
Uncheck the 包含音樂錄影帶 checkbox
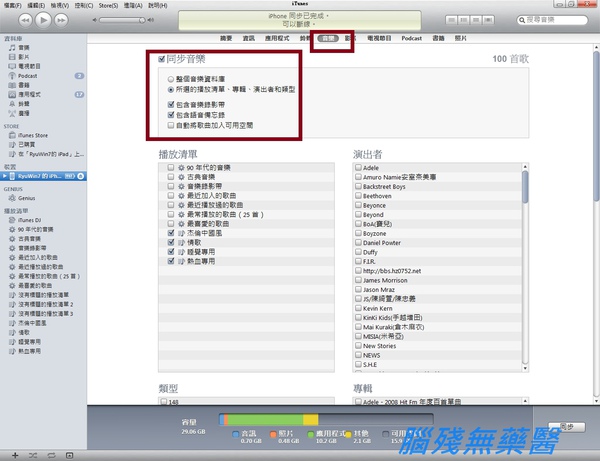coord(171,104)
